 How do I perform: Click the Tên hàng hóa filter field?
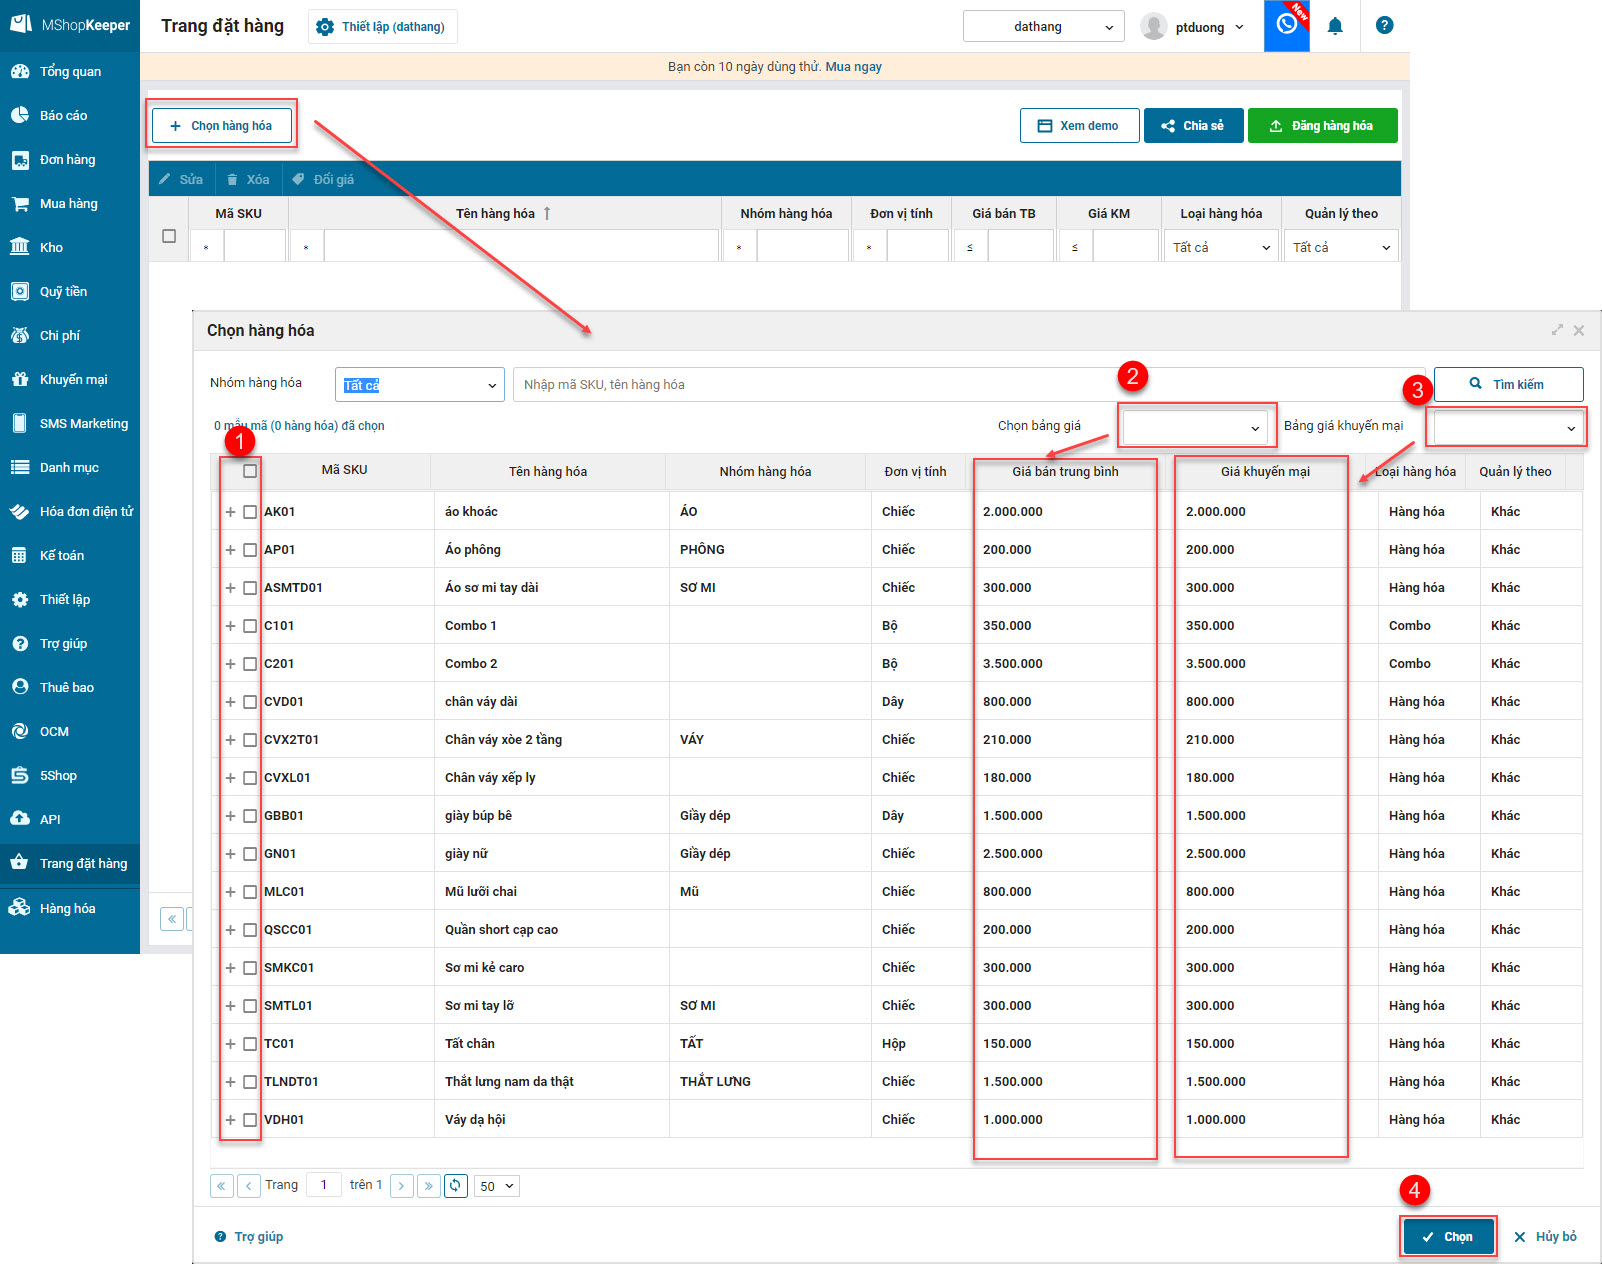click(521, 246)
